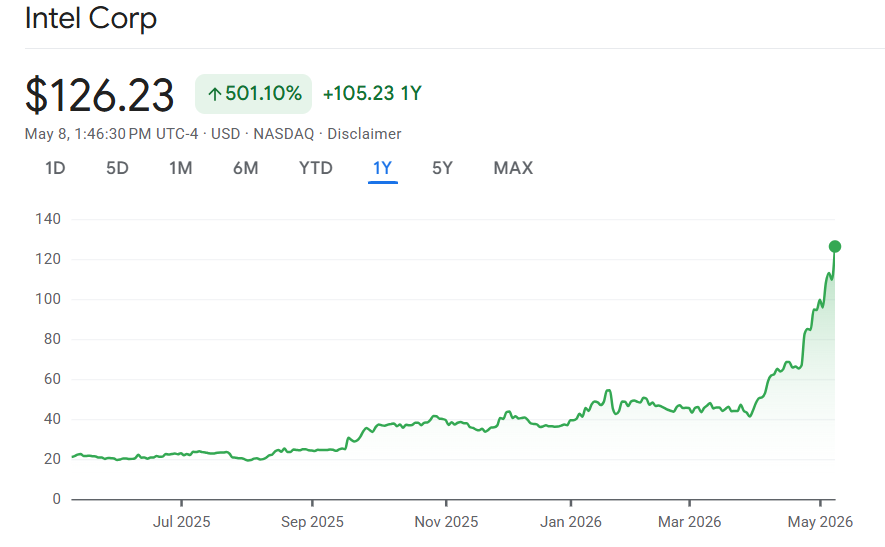The width and height of the screenshot is (885, 547).
Task: Click the green endpoint dot on chart
Action: pyautogui.click(x=835, y=247)
